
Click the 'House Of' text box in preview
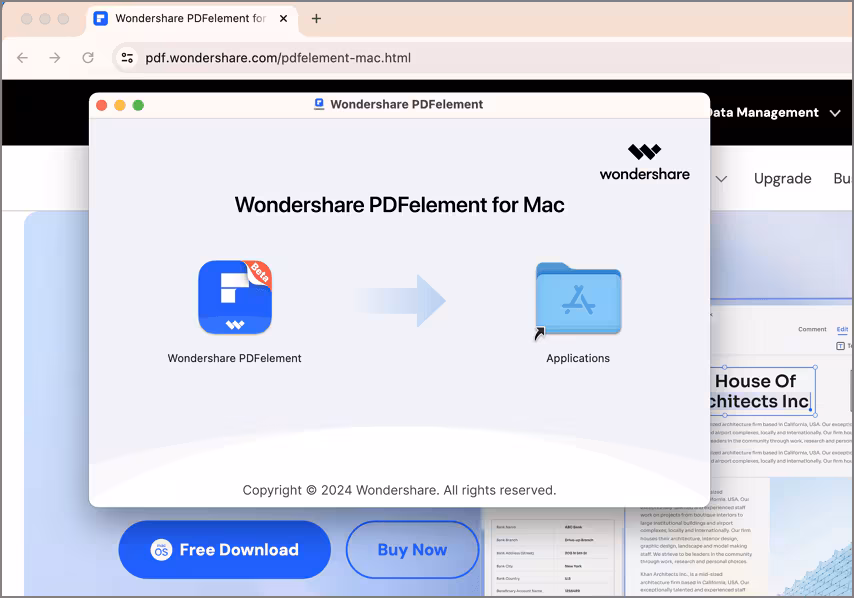(762, 391)
